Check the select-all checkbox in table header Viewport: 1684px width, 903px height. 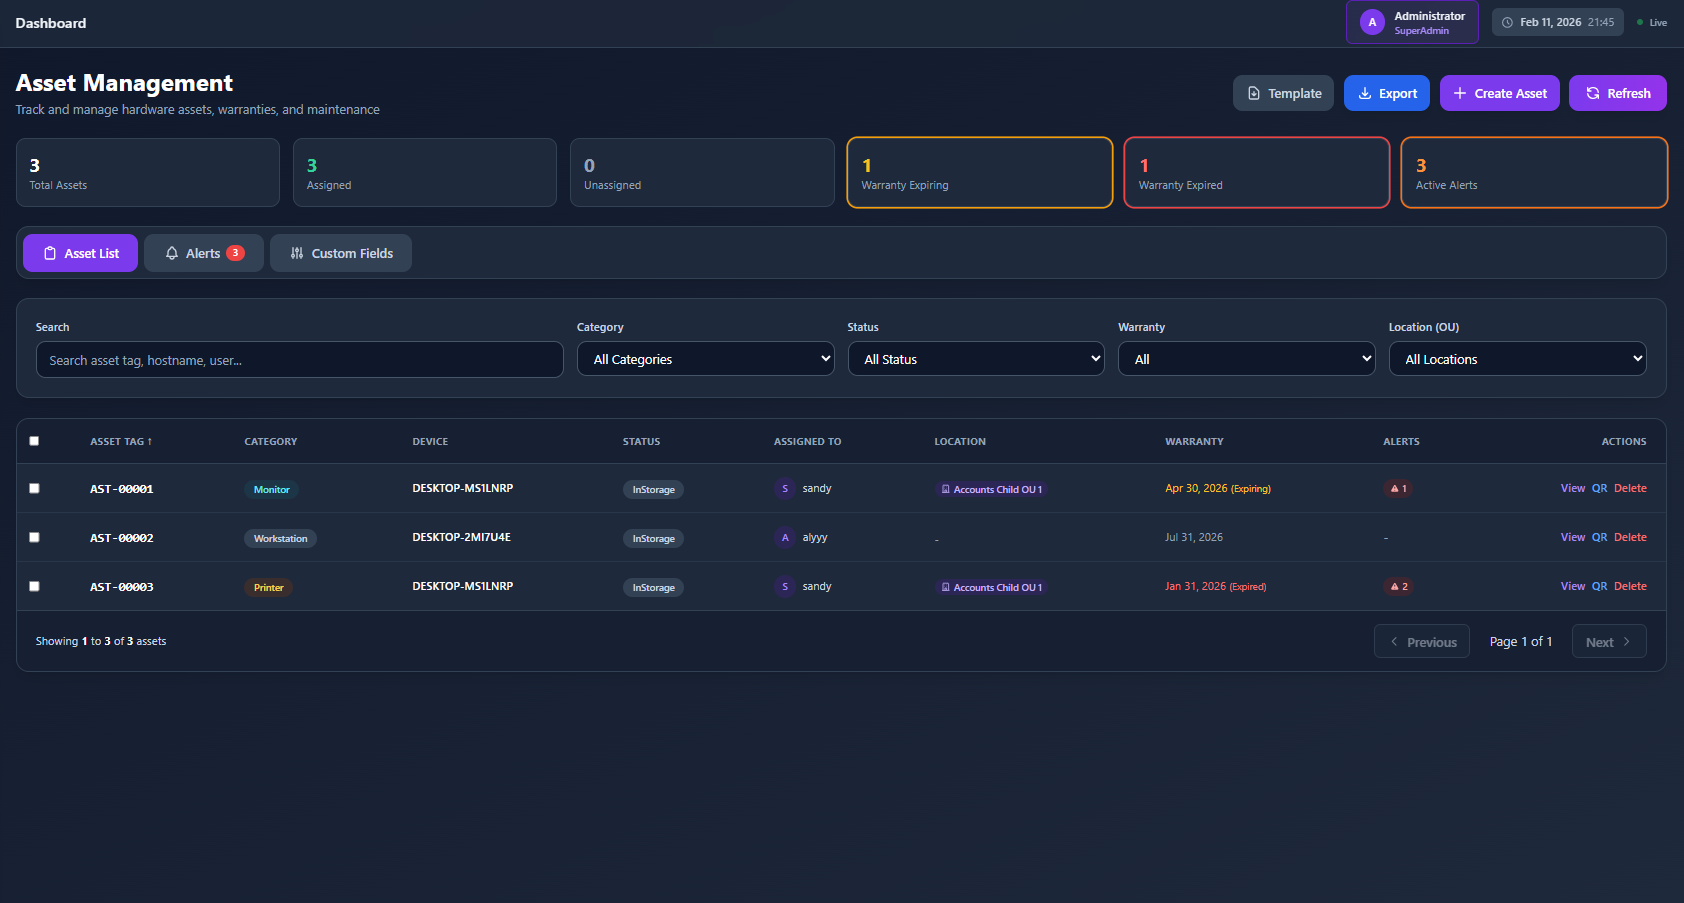[34, 441]
